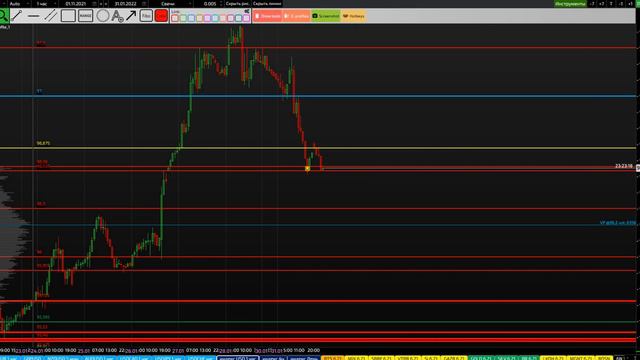Open the Si 6.21 instrument tab

tap(430, 358)
